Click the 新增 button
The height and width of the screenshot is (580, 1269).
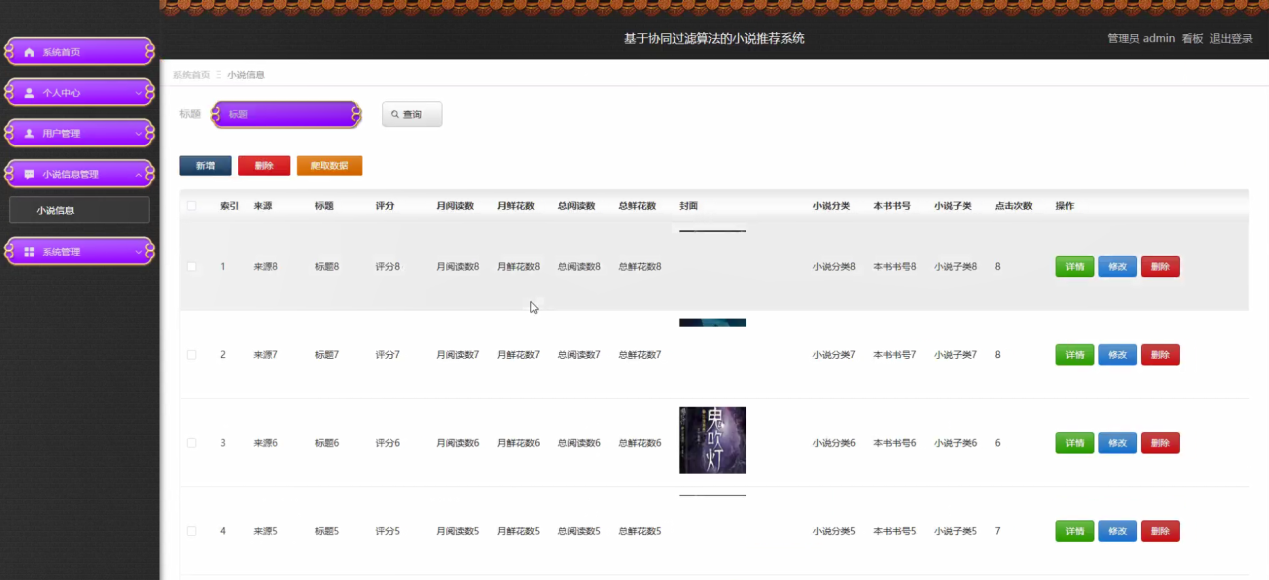tap(204, 165)
